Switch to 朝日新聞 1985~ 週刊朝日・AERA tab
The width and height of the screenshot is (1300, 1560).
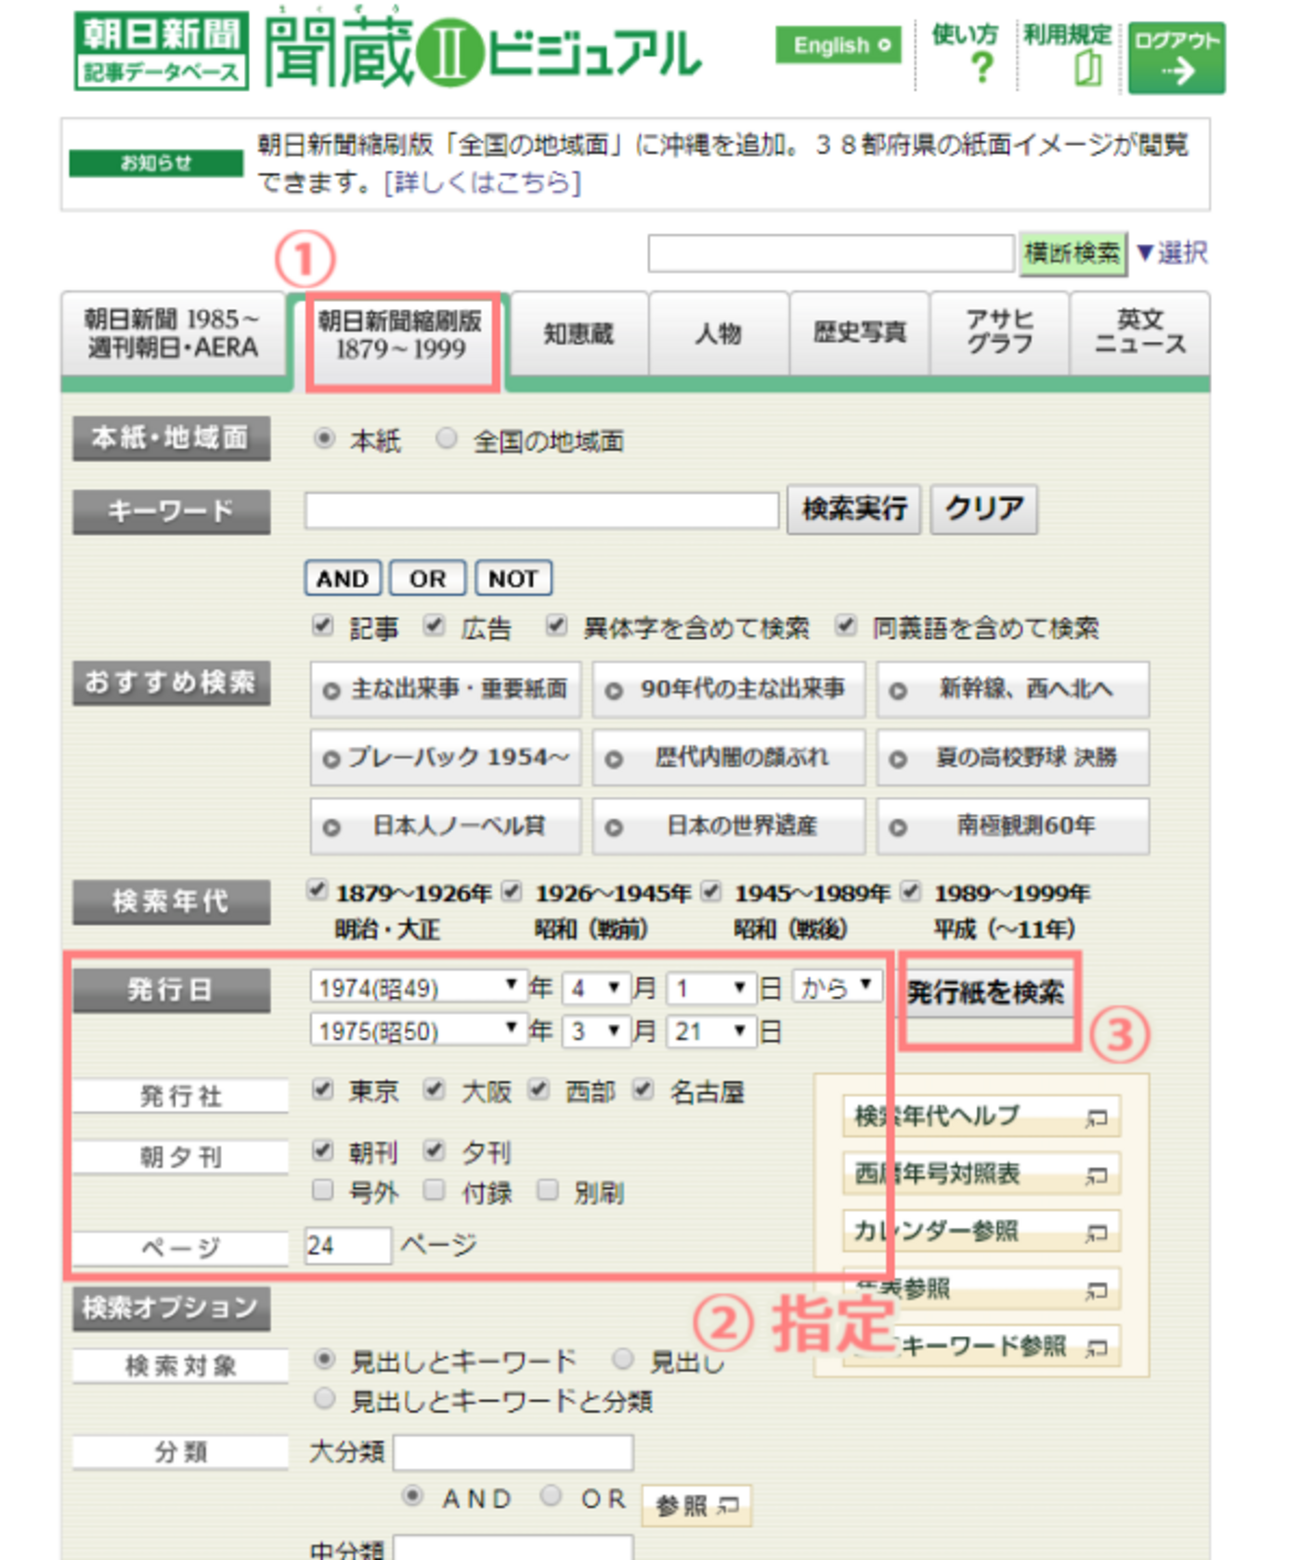pyautogui.click(x=173, y=334)
